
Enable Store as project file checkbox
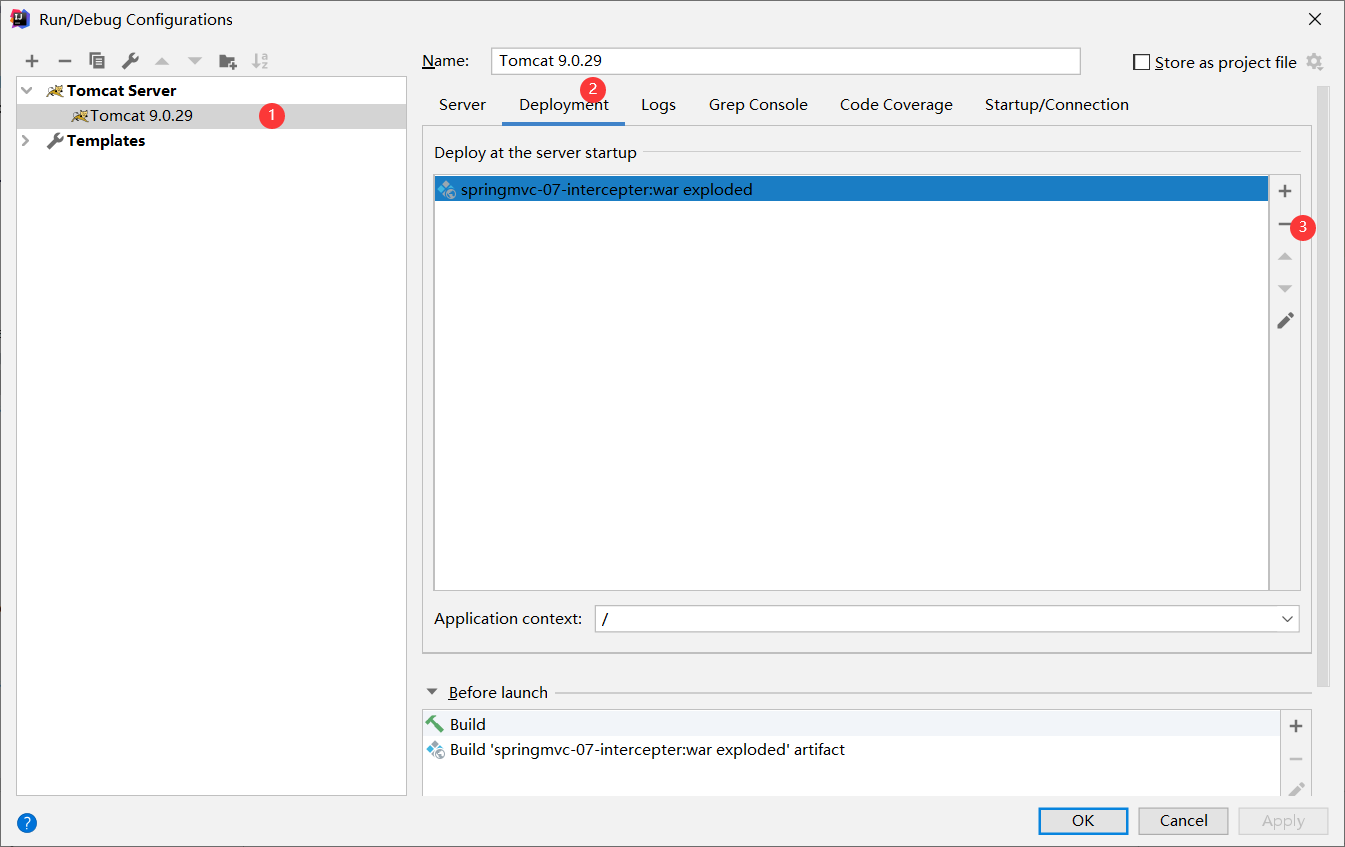pos(1141,62)
